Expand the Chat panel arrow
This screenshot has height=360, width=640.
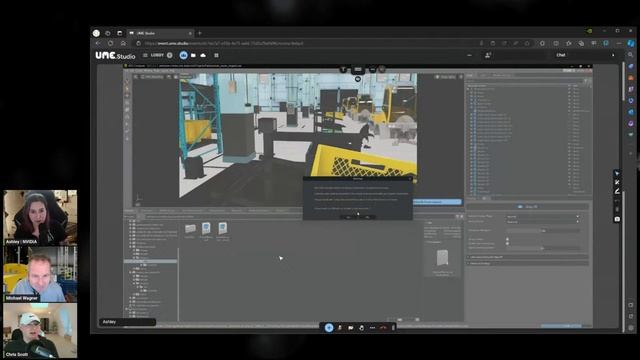[x=613, y=55]
